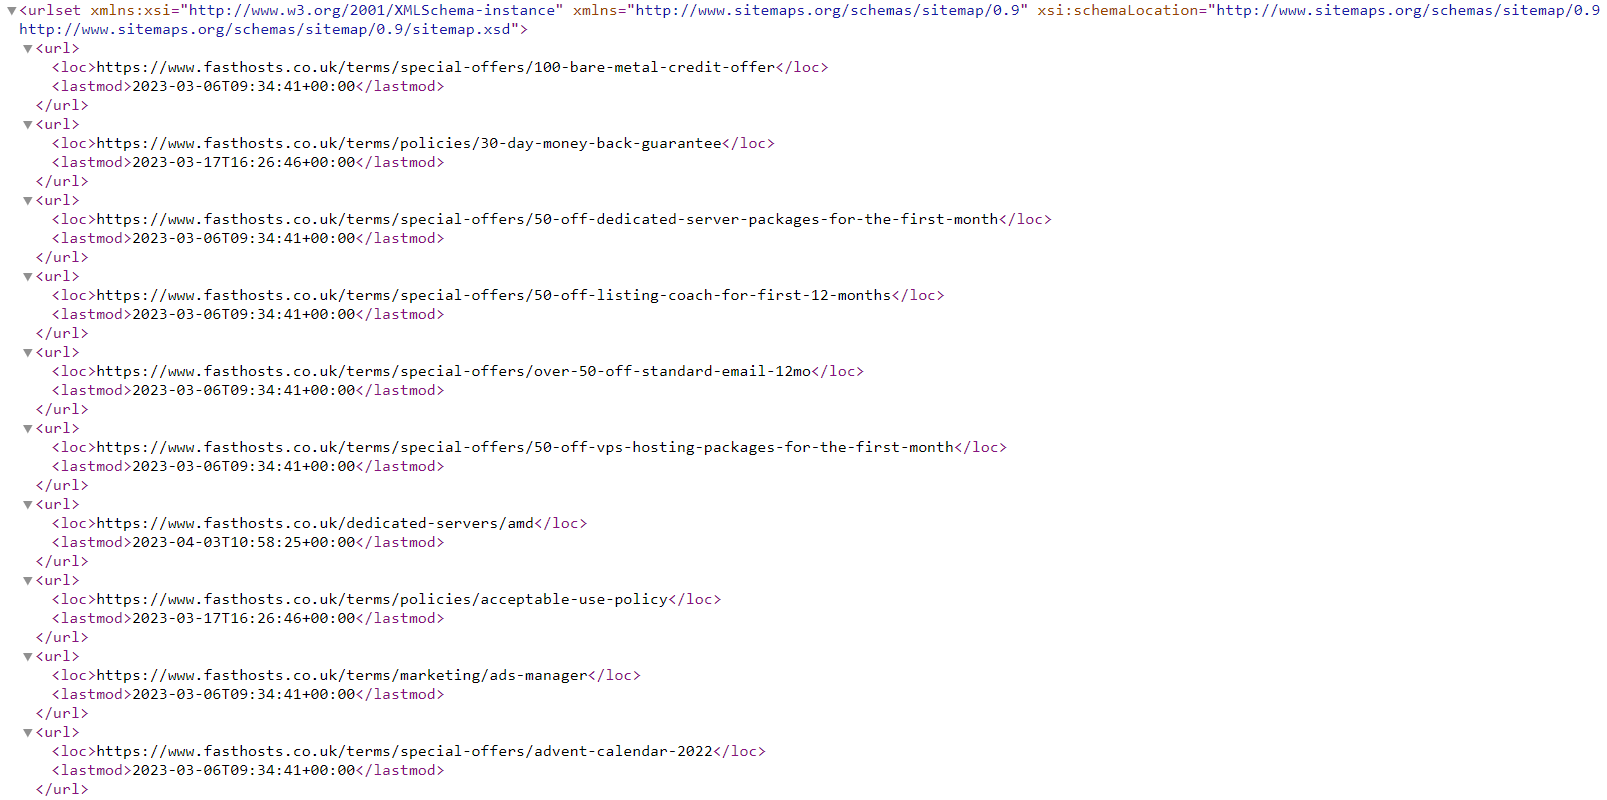Click lastmod under over-50-off-standard-email URL

tap(244, 390)
